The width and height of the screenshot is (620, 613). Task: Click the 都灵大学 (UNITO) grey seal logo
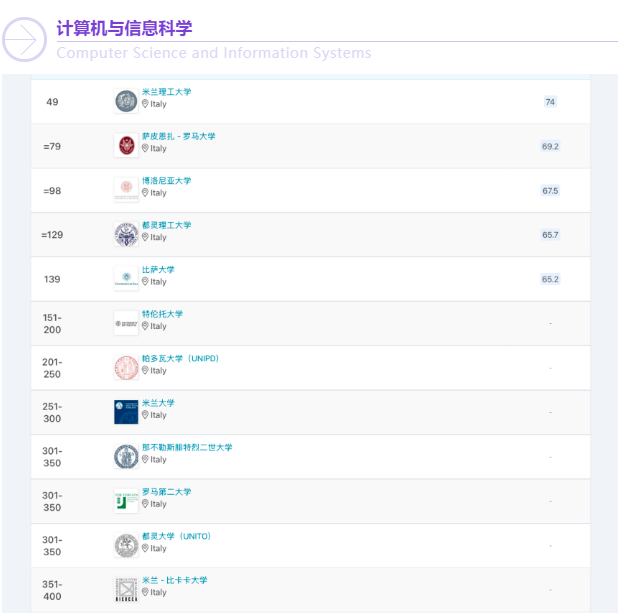(126, 545)
